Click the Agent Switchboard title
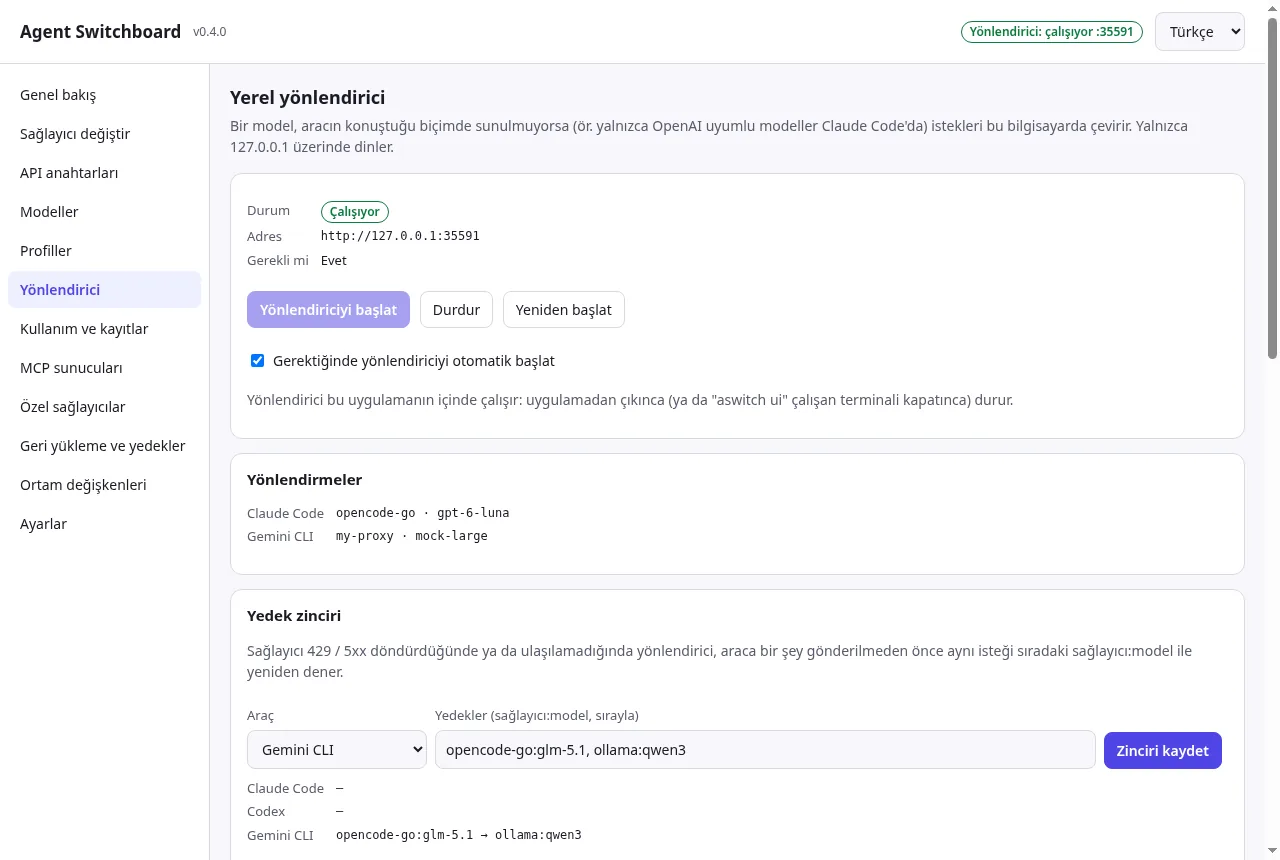 click(100, 32)
